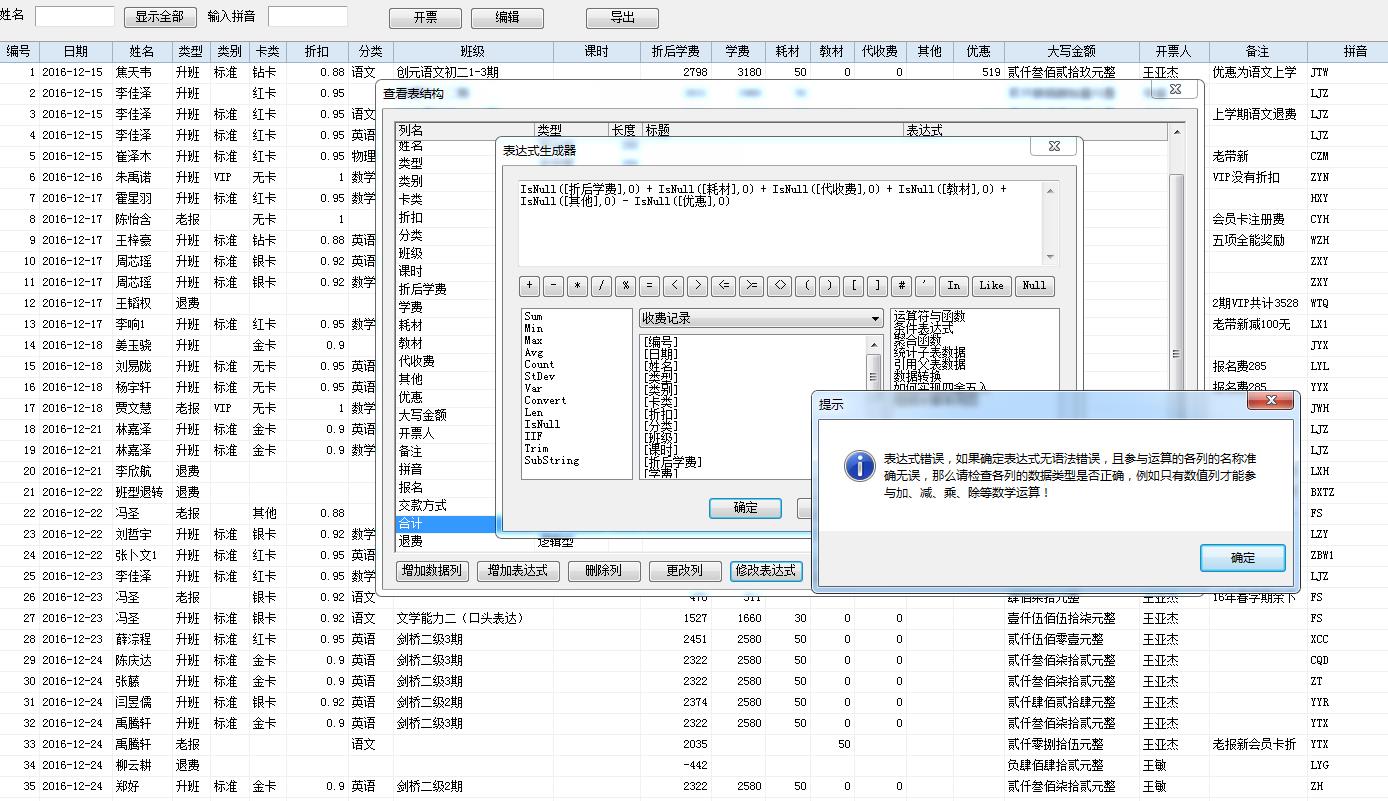Image resolution: width=1388 pixels, height=801 pixels.
Task: Select the Sum function in list
Action: pos(534,316)
